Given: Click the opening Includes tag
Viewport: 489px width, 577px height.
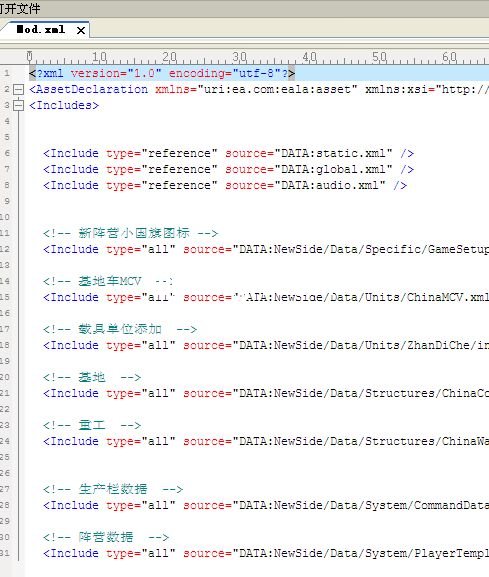Looking at the screenshot, I should [64, 106].
